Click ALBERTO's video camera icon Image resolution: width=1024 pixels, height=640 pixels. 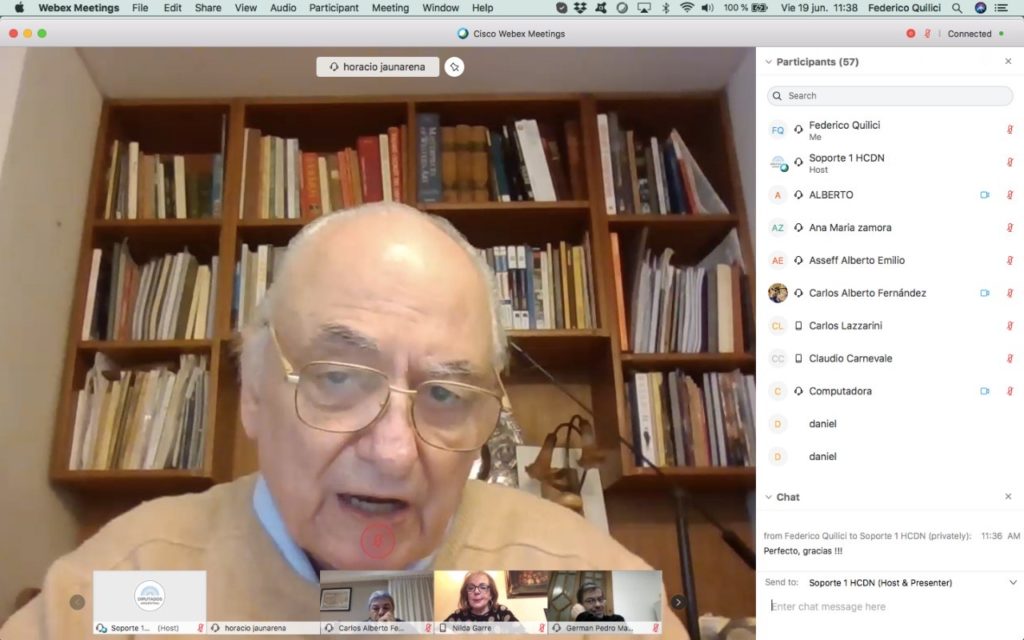[985, 195]
